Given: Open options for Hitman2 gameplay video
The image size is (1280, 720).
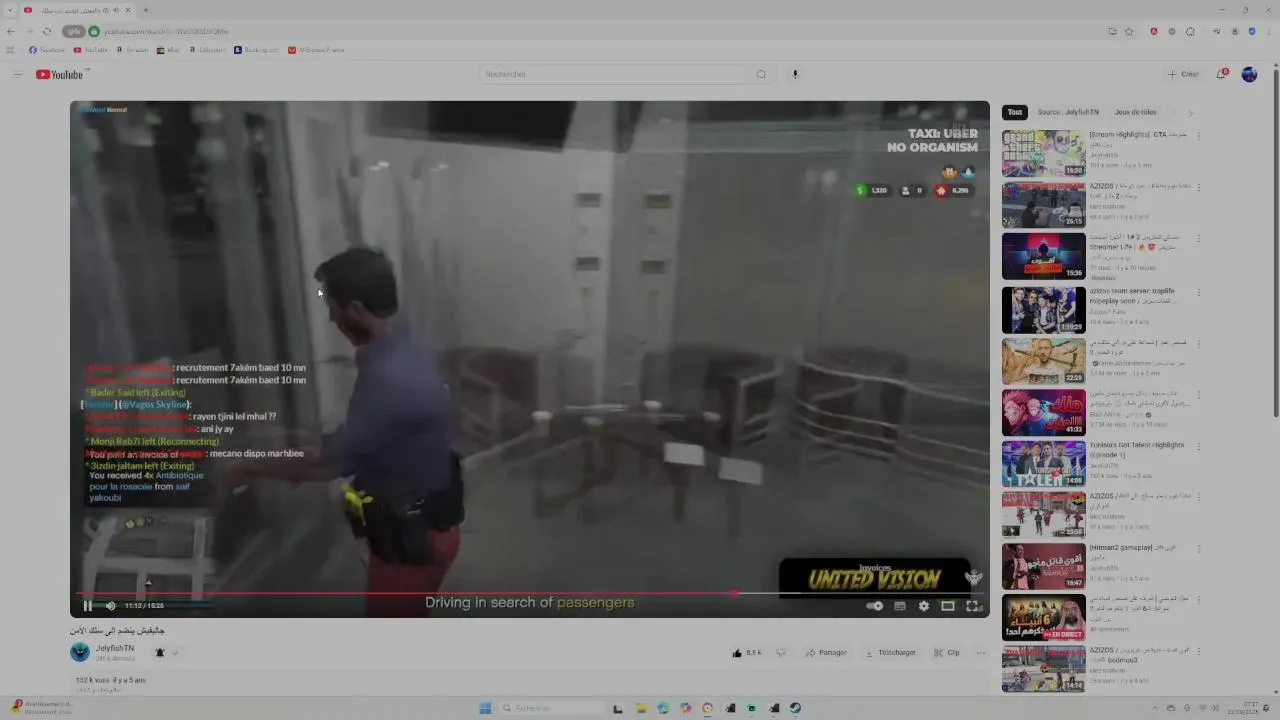Looking at the screenshot, I should point(1199,548).
